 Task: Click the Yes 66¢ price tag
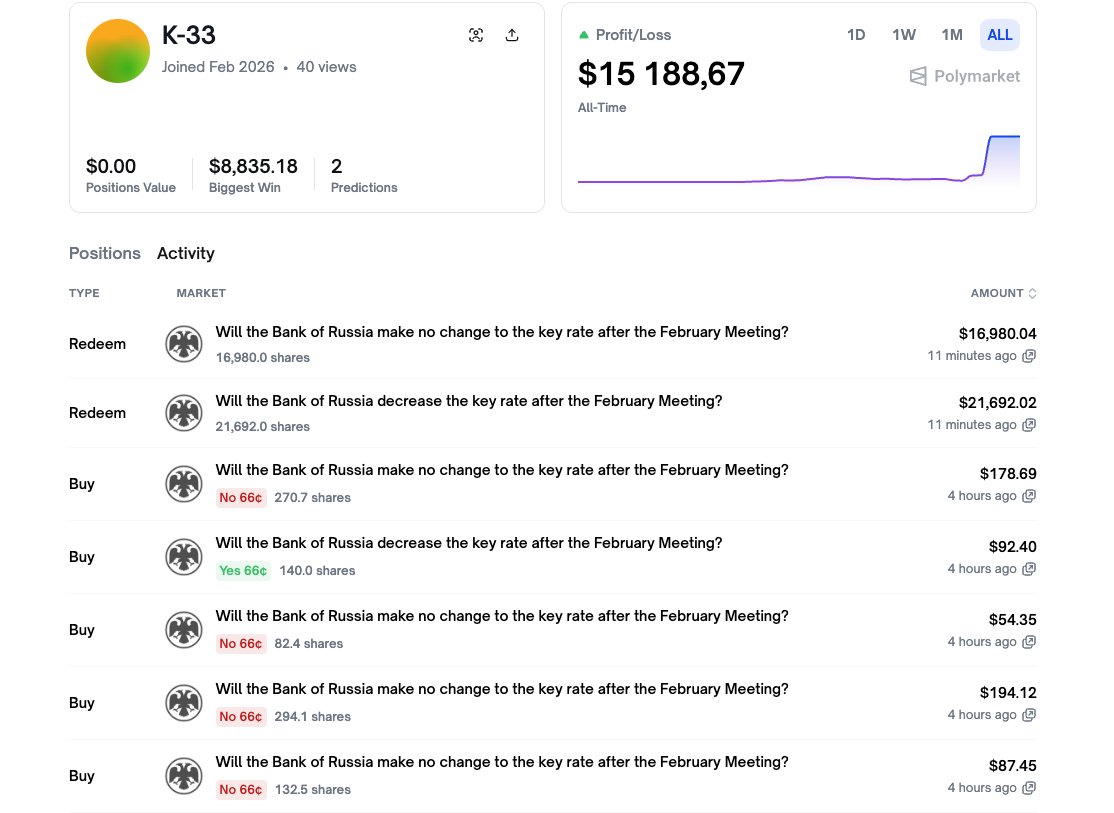(x=243, y=570)
